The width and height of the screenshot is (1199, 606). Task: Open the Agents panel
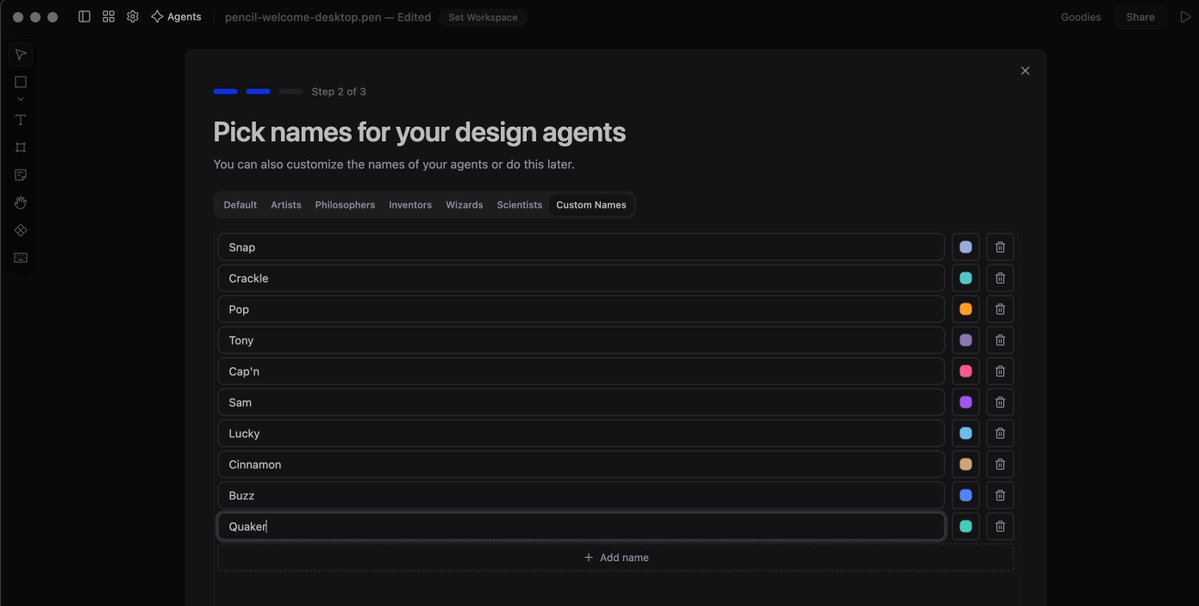(x=176, y=17)
